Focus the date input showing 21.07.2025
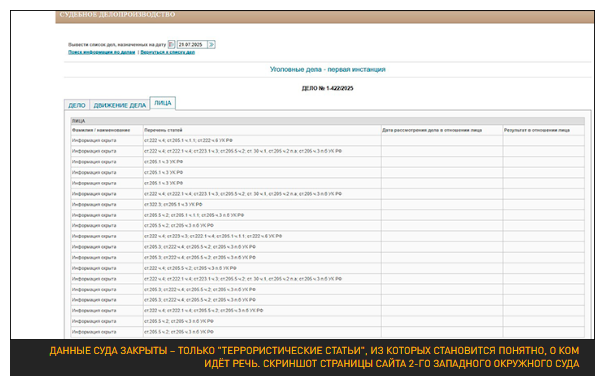Image resolution: width=600 pixels, height=384 pixels. coord(192,45)
